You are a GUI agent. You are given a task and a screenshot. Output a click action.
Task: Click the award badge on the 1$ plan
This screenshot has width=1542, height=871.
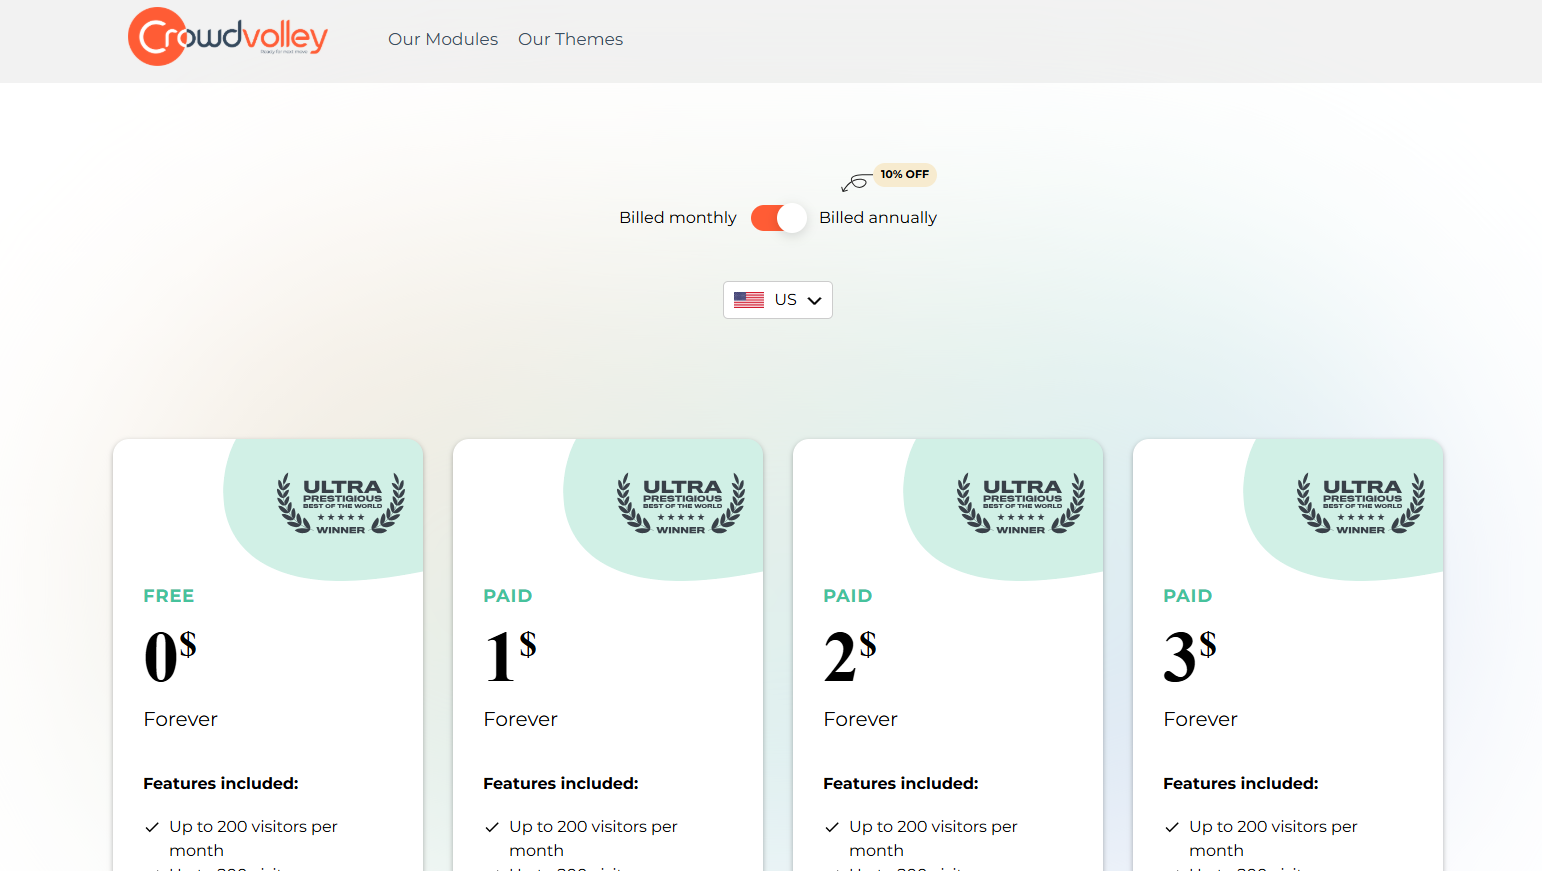pyautogui.click(x=681, y=504)
